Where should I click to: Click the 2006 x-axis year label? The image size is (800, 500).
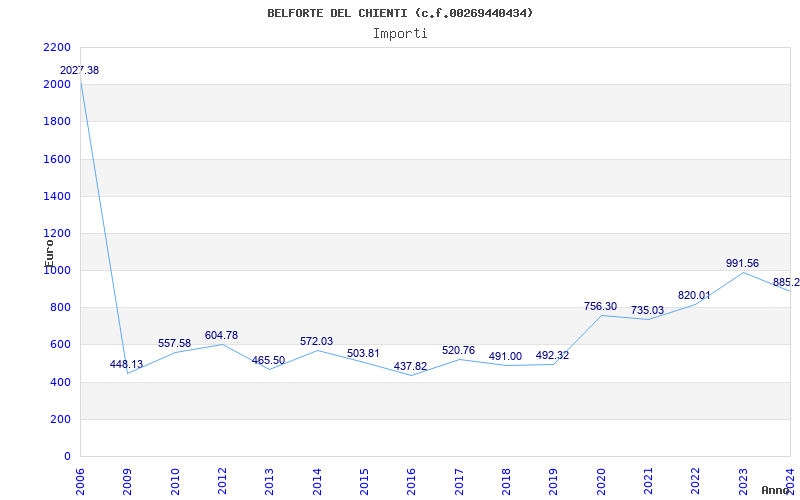pyautogui.click(x=80, y=482)
